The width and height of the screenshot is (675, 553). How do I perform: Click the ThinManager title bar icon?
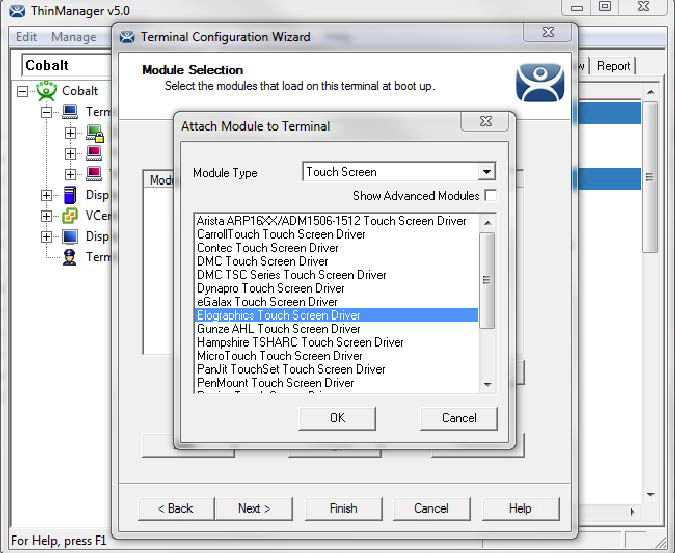click(17, 10)
